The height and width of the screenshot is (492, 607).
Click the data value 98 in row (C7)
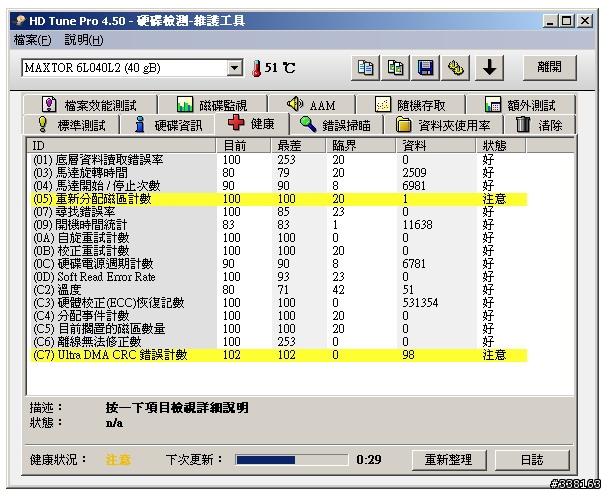pos(408,355)
